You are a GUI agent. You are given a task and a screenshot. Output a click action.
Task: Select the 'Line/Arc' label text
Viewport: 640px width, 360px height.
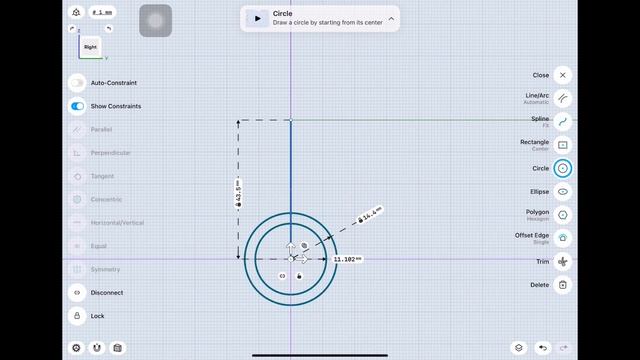tap(537, 96)
